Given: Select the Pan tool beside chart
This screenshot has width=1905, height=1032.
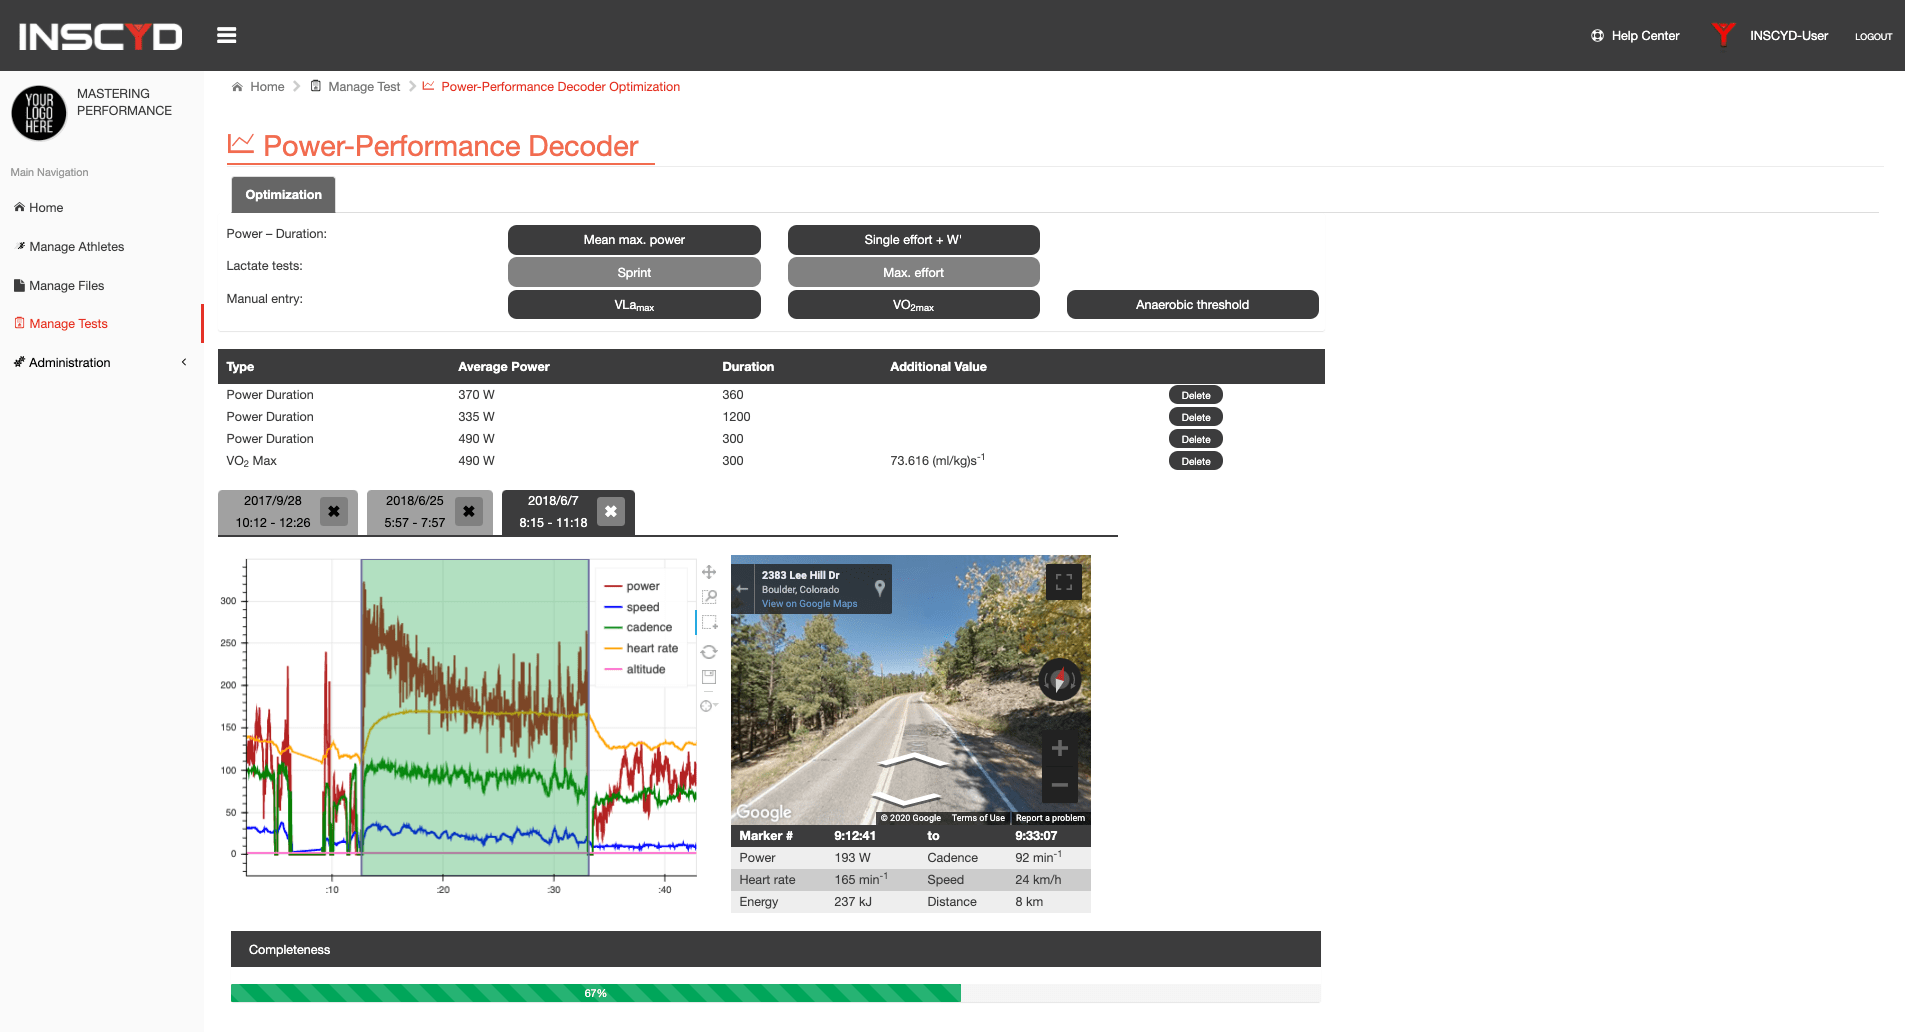Looking at the screenshot, I should tap(709, 572).
